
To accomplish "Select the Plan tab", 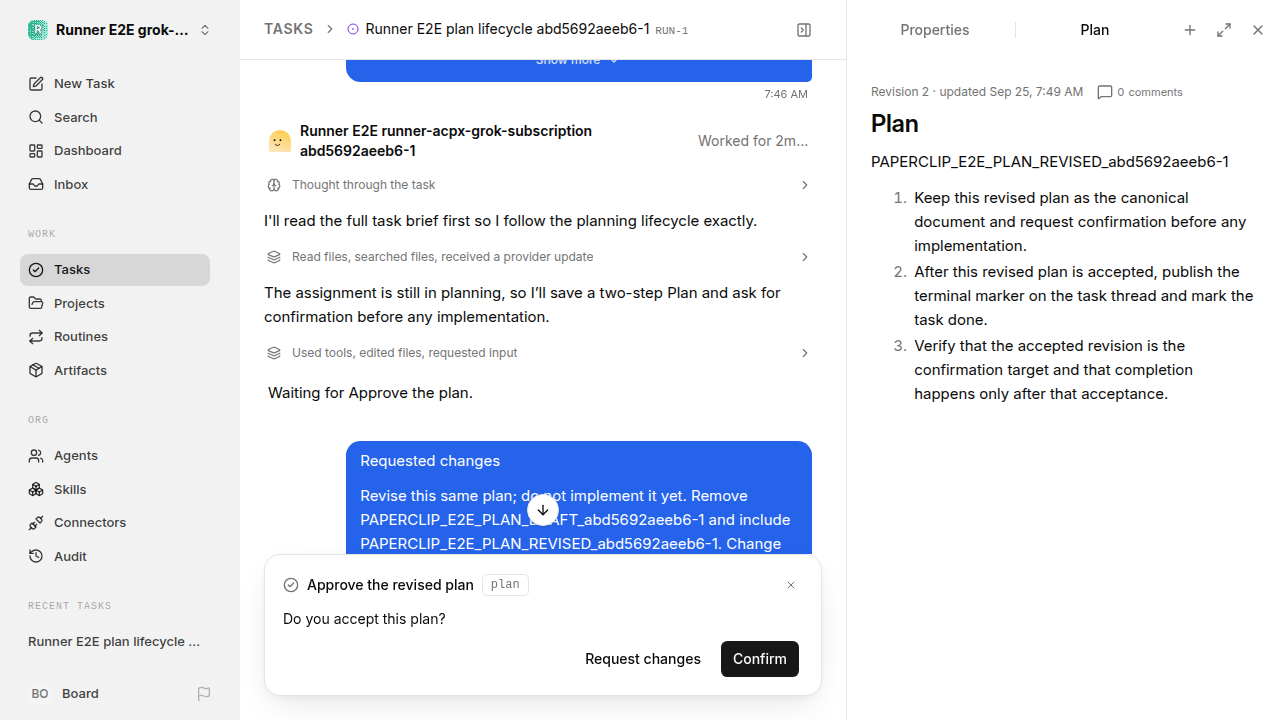I will 1094,30.
